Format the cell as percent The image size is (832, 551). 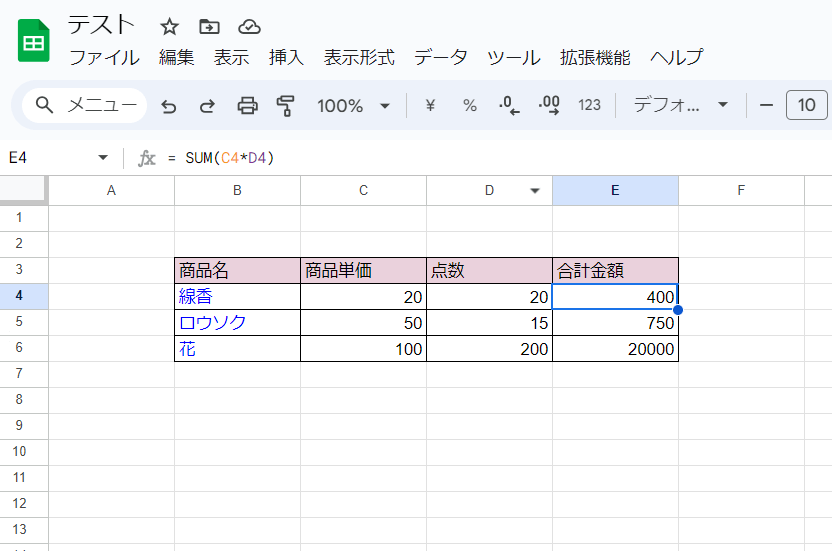pos(469,105)
